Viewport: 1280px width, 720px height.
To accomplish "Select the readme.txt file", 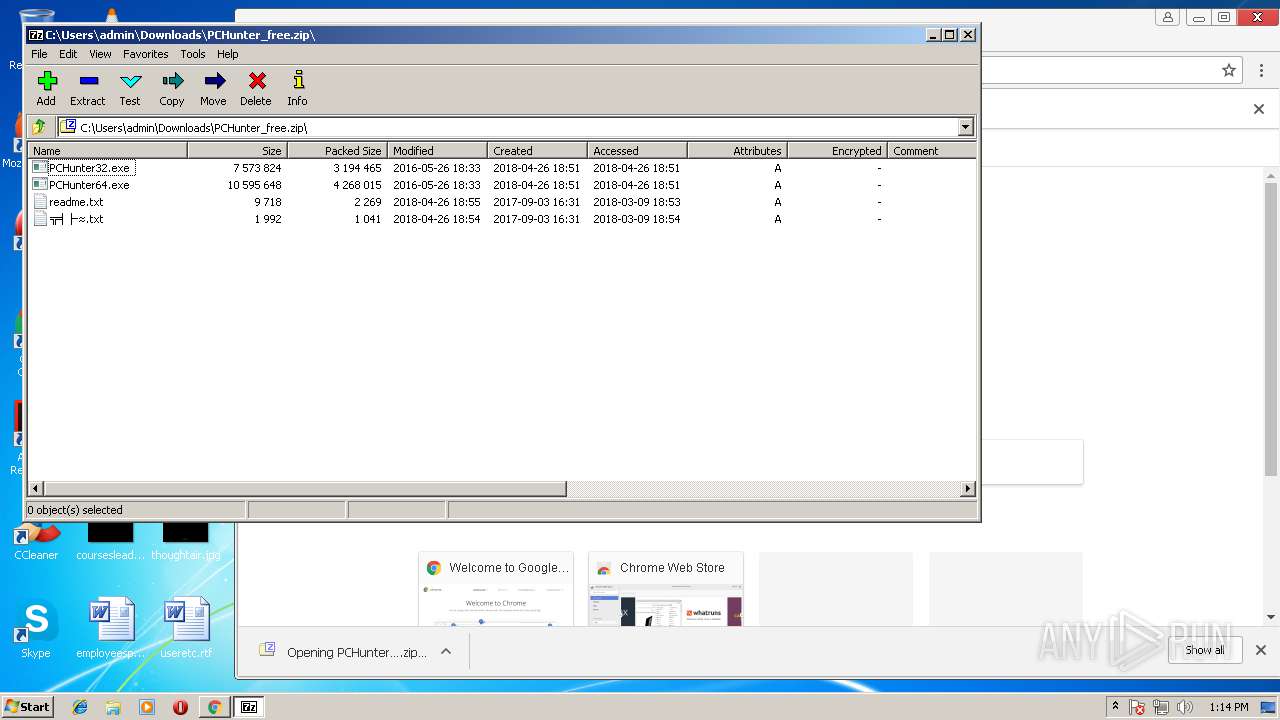I will point(76,202).
